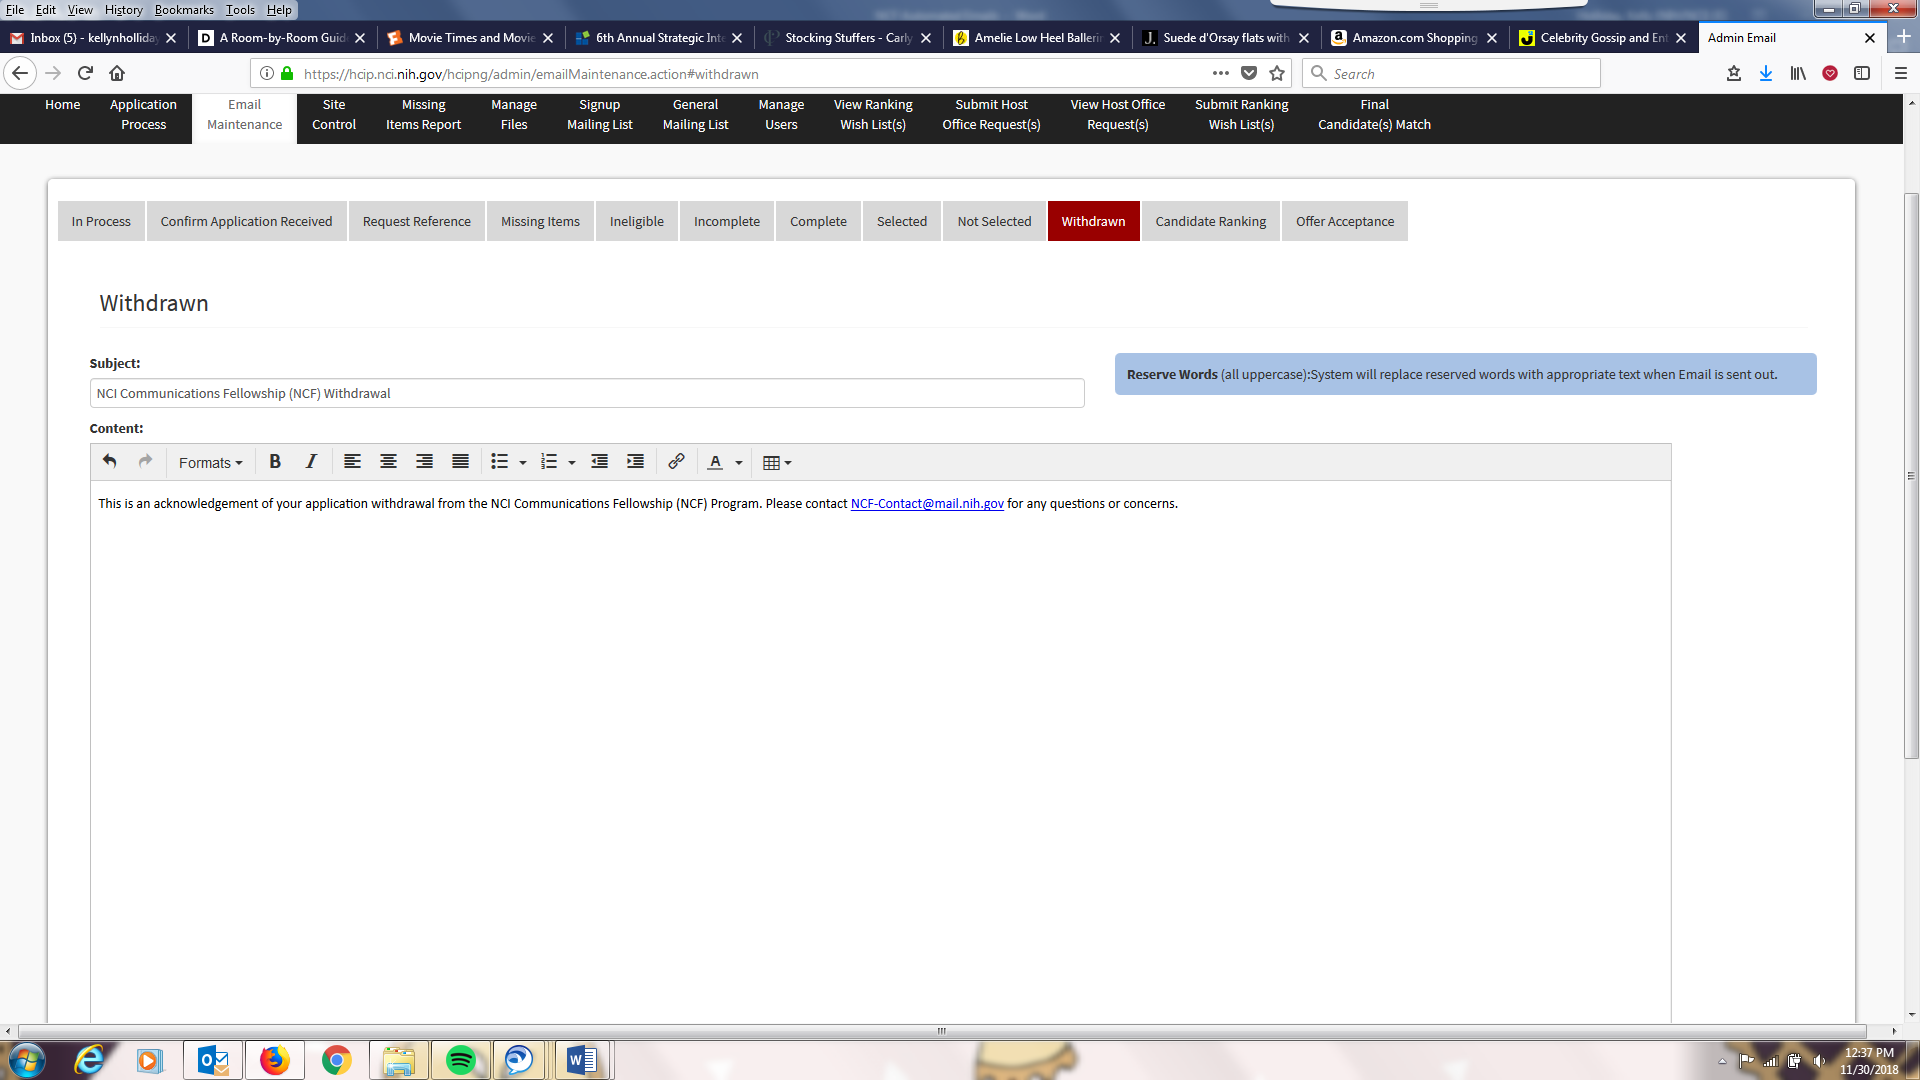Screen dimensions: 1920x1080
Task: Click the Subject input field
Action: click(587, 393)
